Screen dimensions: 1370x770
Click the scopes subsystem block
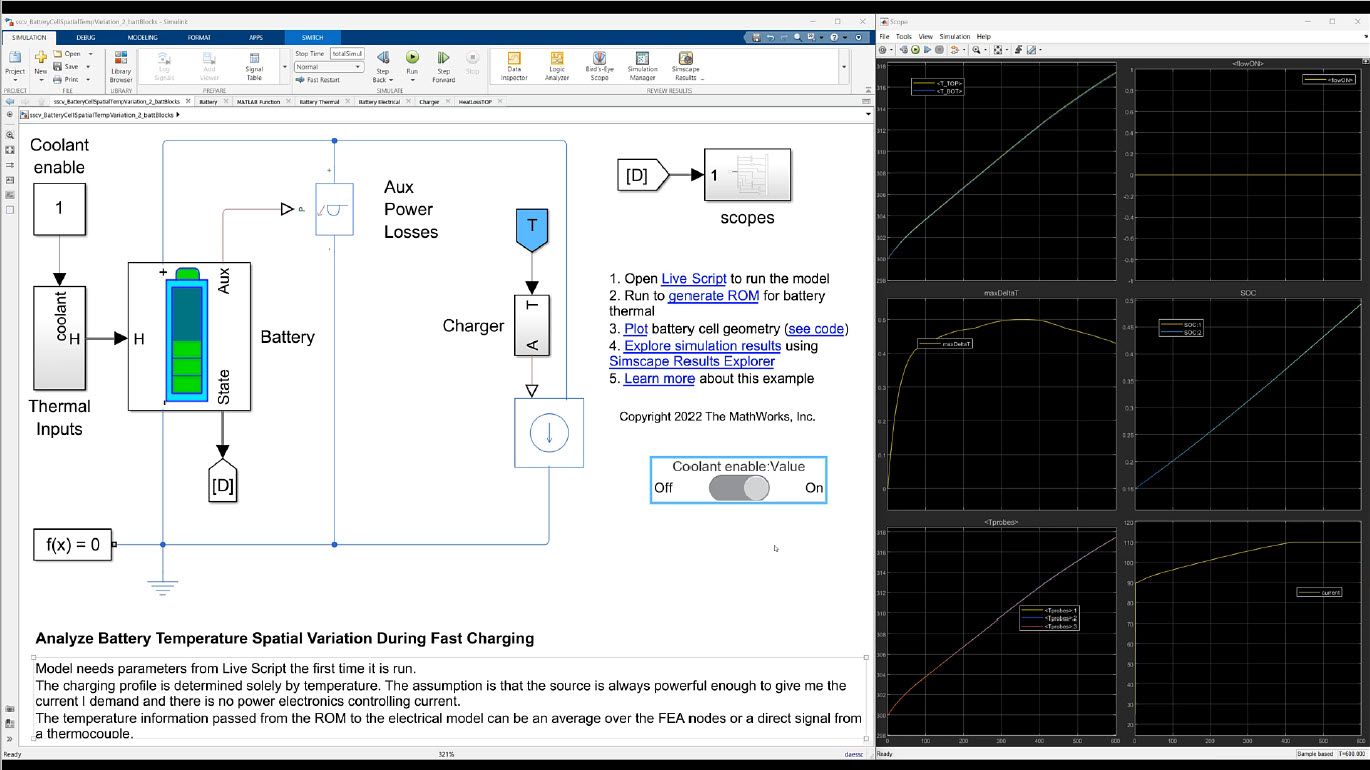click(x=748, y=175)
